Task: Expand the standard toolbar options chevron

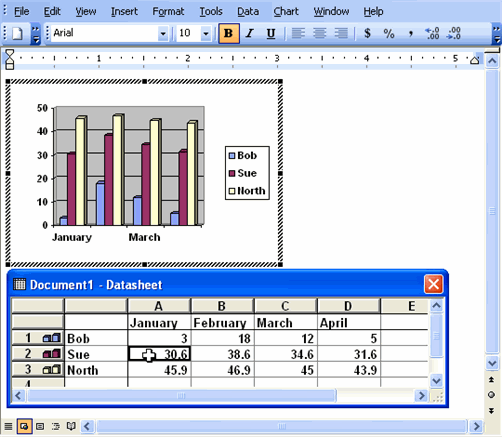Action: click(x=36, y=34)
